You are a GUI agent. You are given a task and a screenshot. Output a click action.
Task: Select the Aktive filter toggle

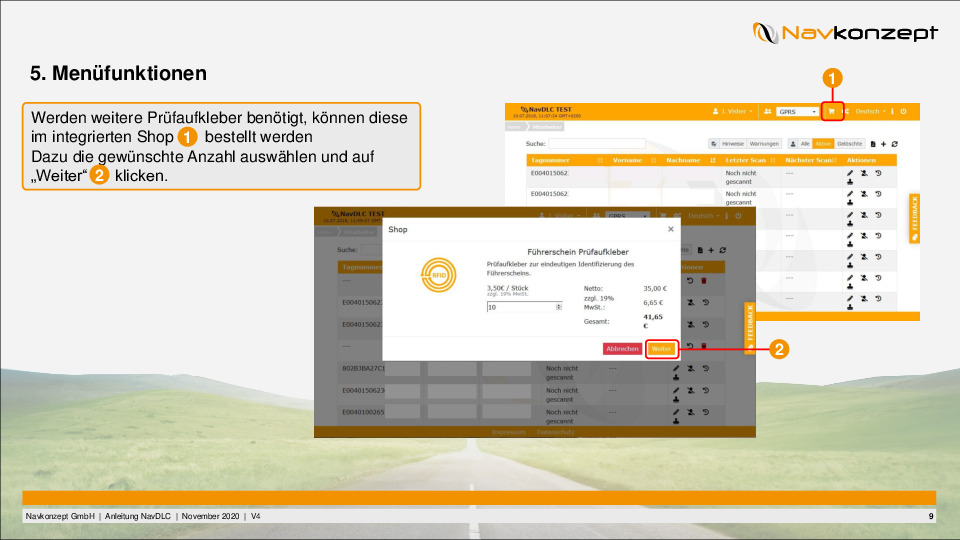point(822,144)
